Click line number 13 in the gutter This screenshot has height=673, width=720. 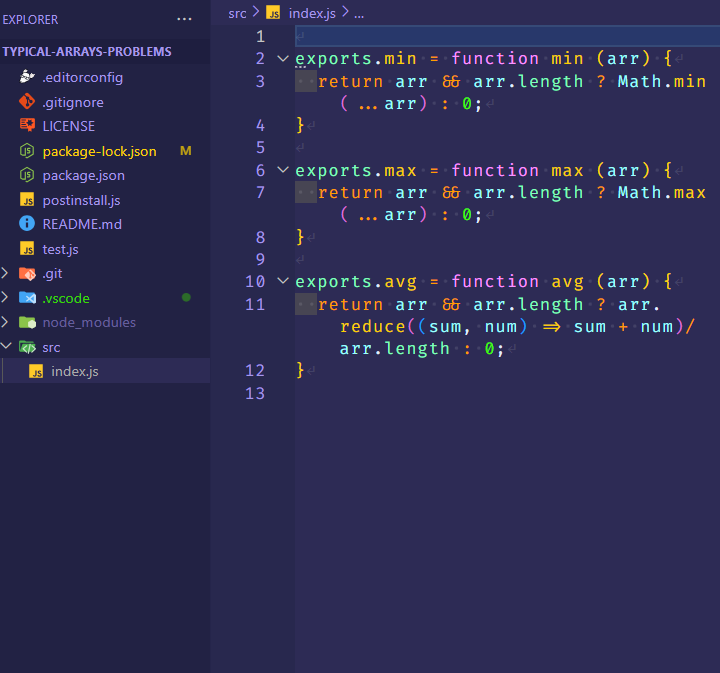(x=255, y=393)
